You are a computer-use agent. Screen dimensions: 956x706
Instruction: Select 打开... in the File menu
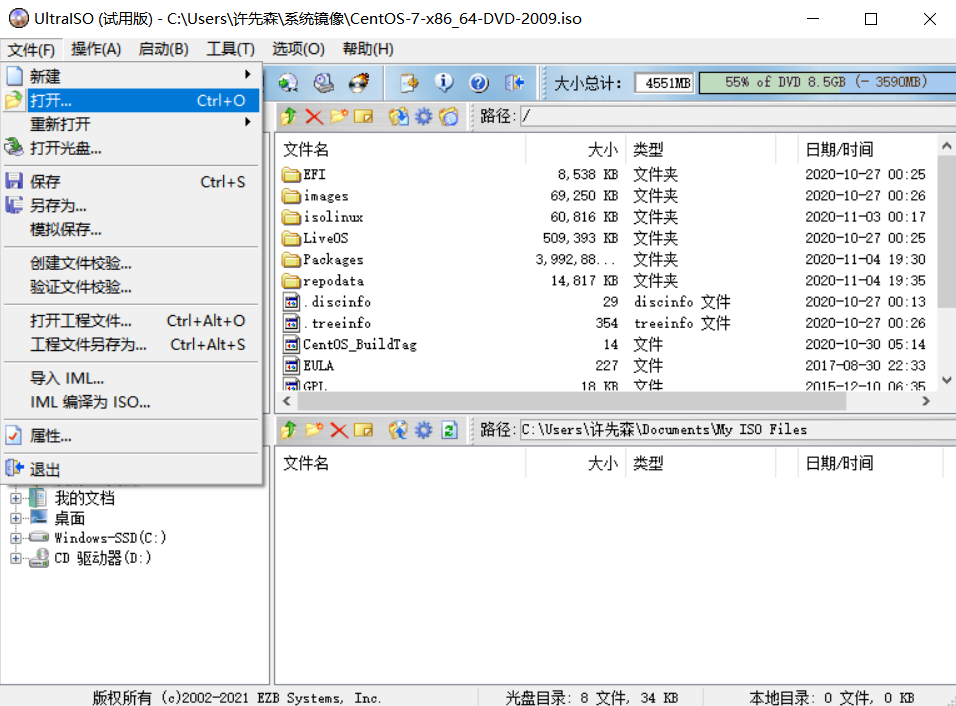(x=60, y=100)
